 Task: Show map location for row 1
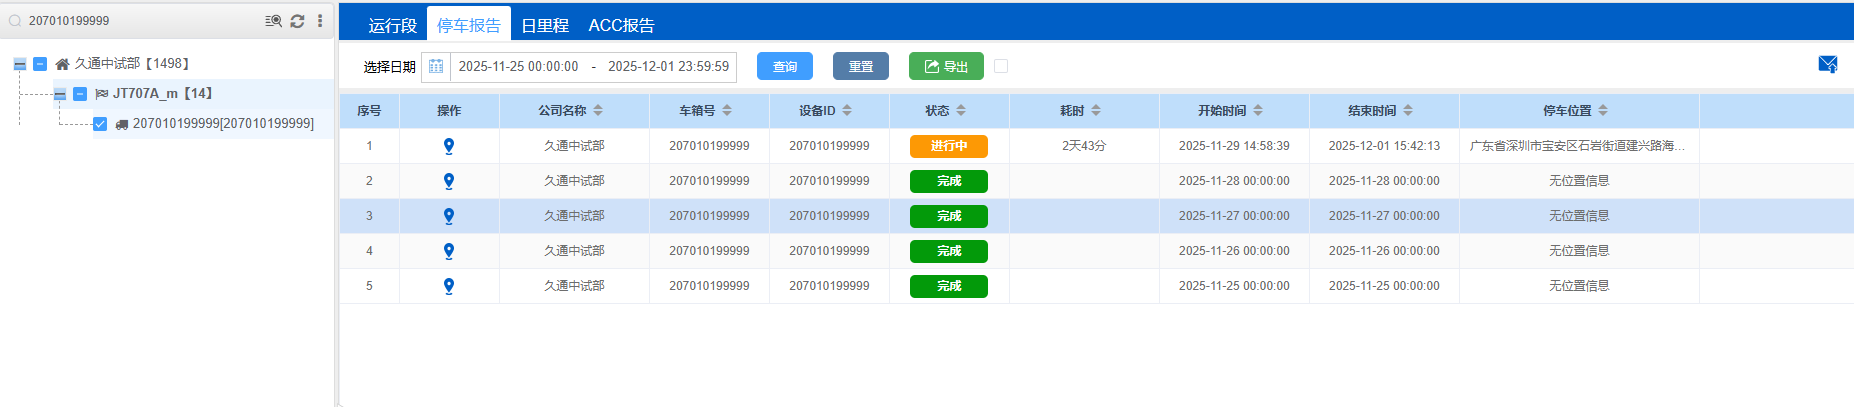449,146
